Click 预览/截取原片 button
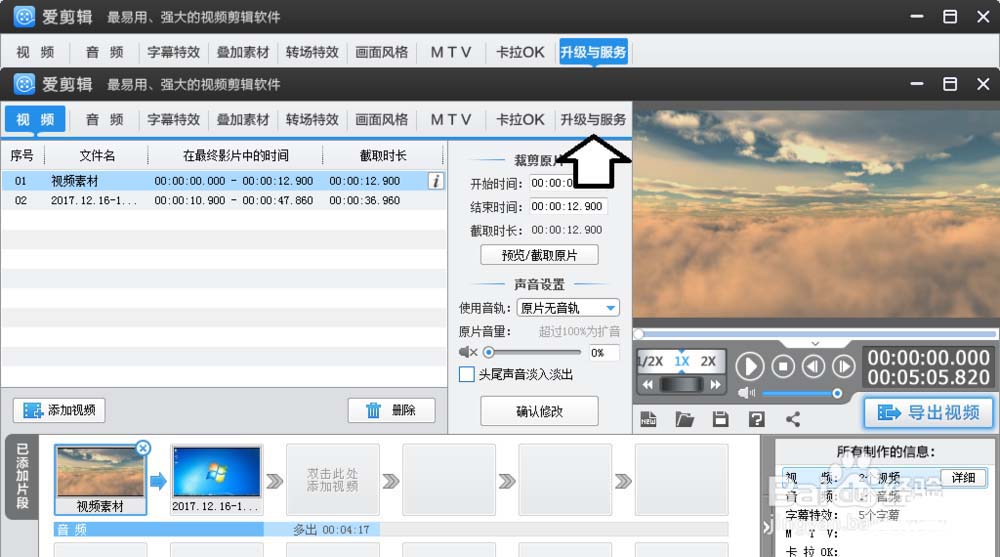This screenshot has height=557, width=1000. click(539, 255)
